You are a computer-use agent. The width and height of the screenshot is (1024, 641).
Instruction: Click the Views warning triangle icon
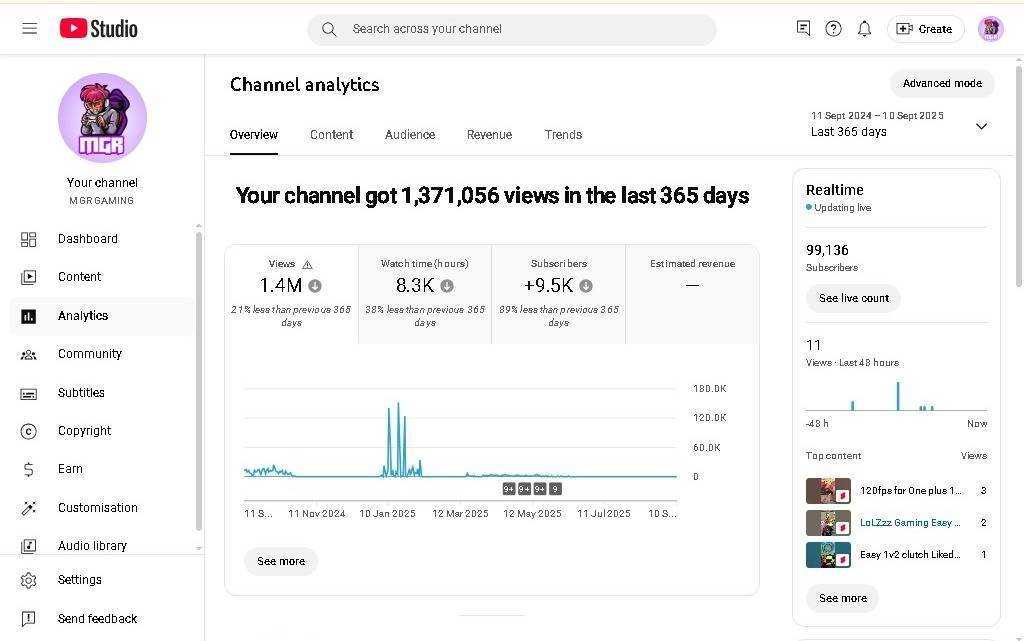[x=307, y=264]
